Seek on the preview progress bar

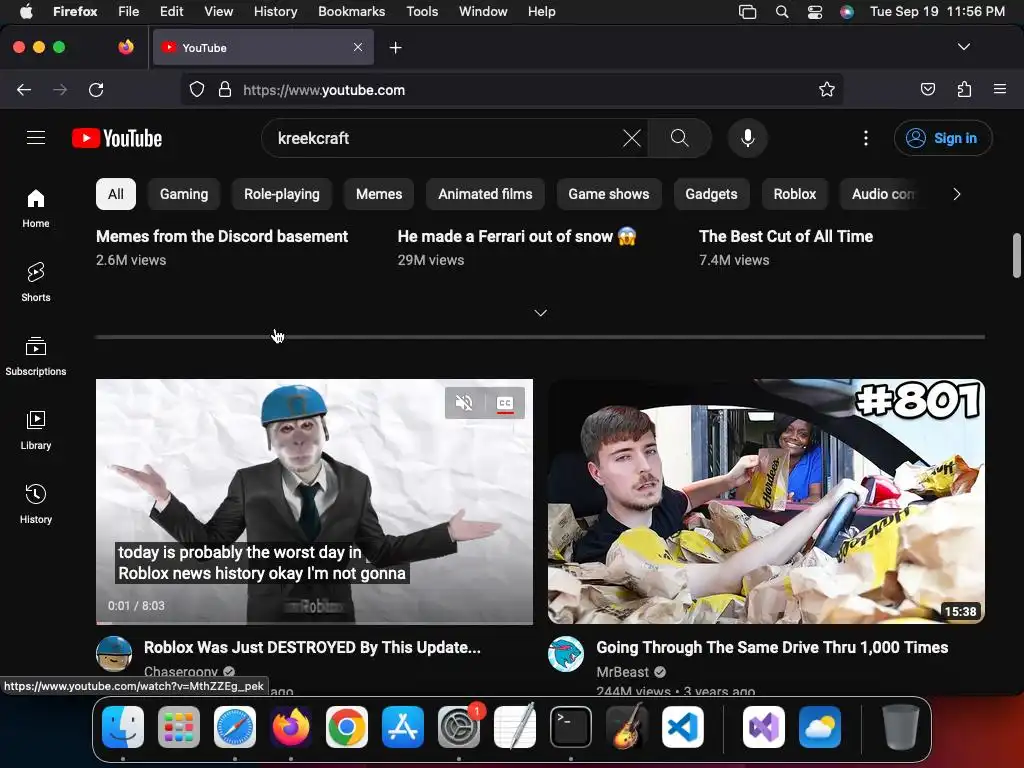(314, 623)
